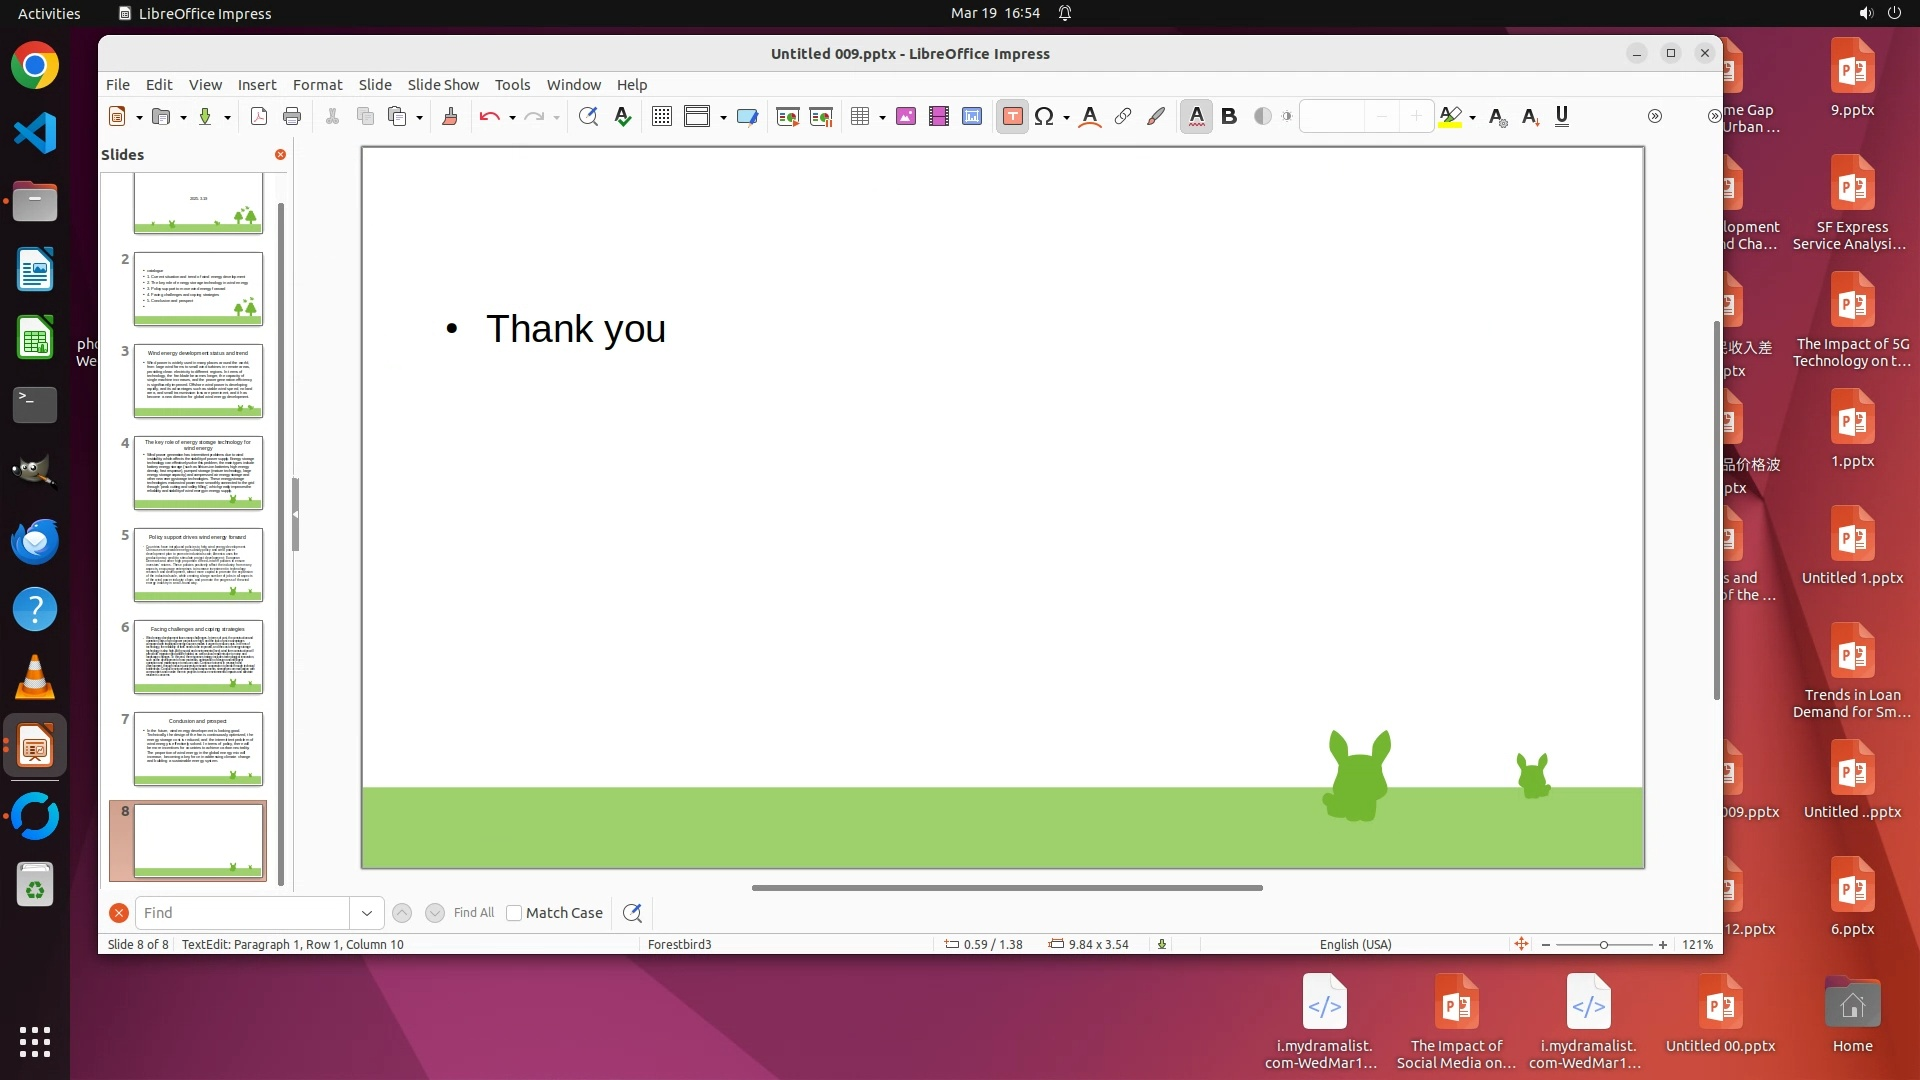Open the Insert Hyperlink tool
This screenshot has width=1920, height=1080.
click(1123, 117)
